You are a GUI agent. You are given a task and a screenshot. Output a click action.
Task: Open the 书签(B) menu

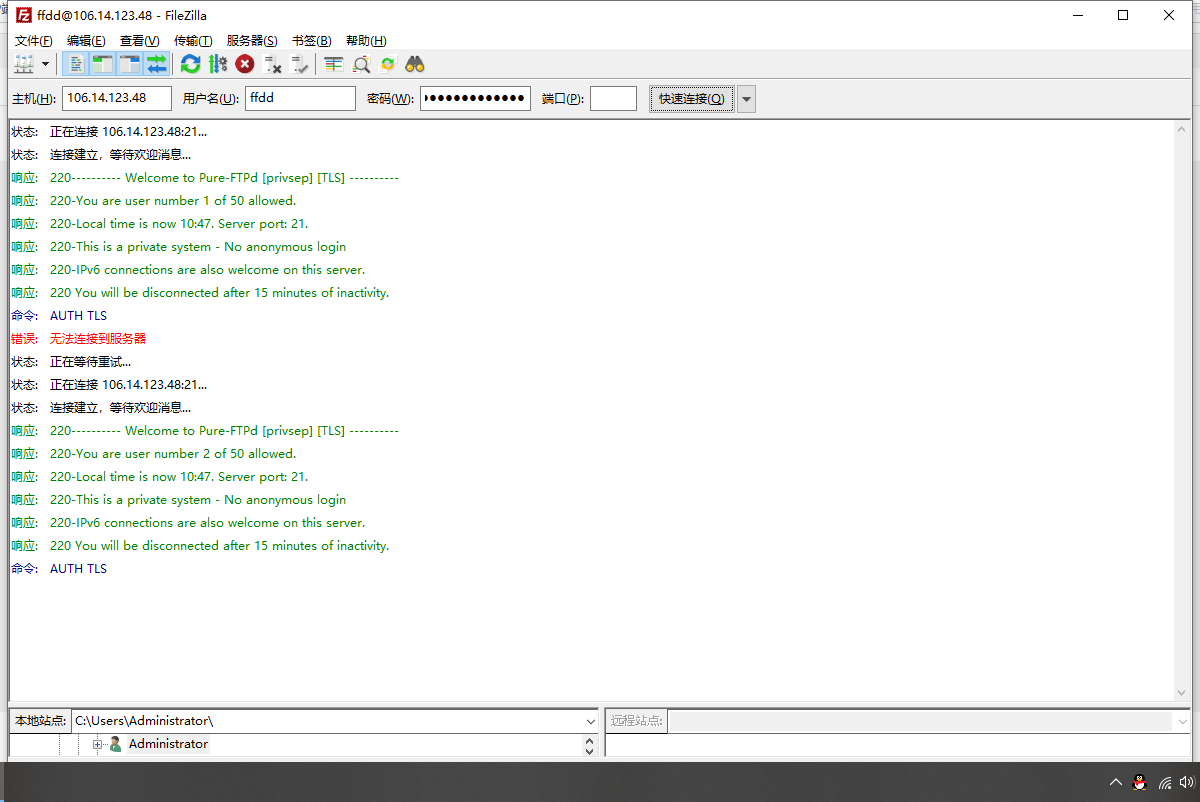click(x=311, y=41)
